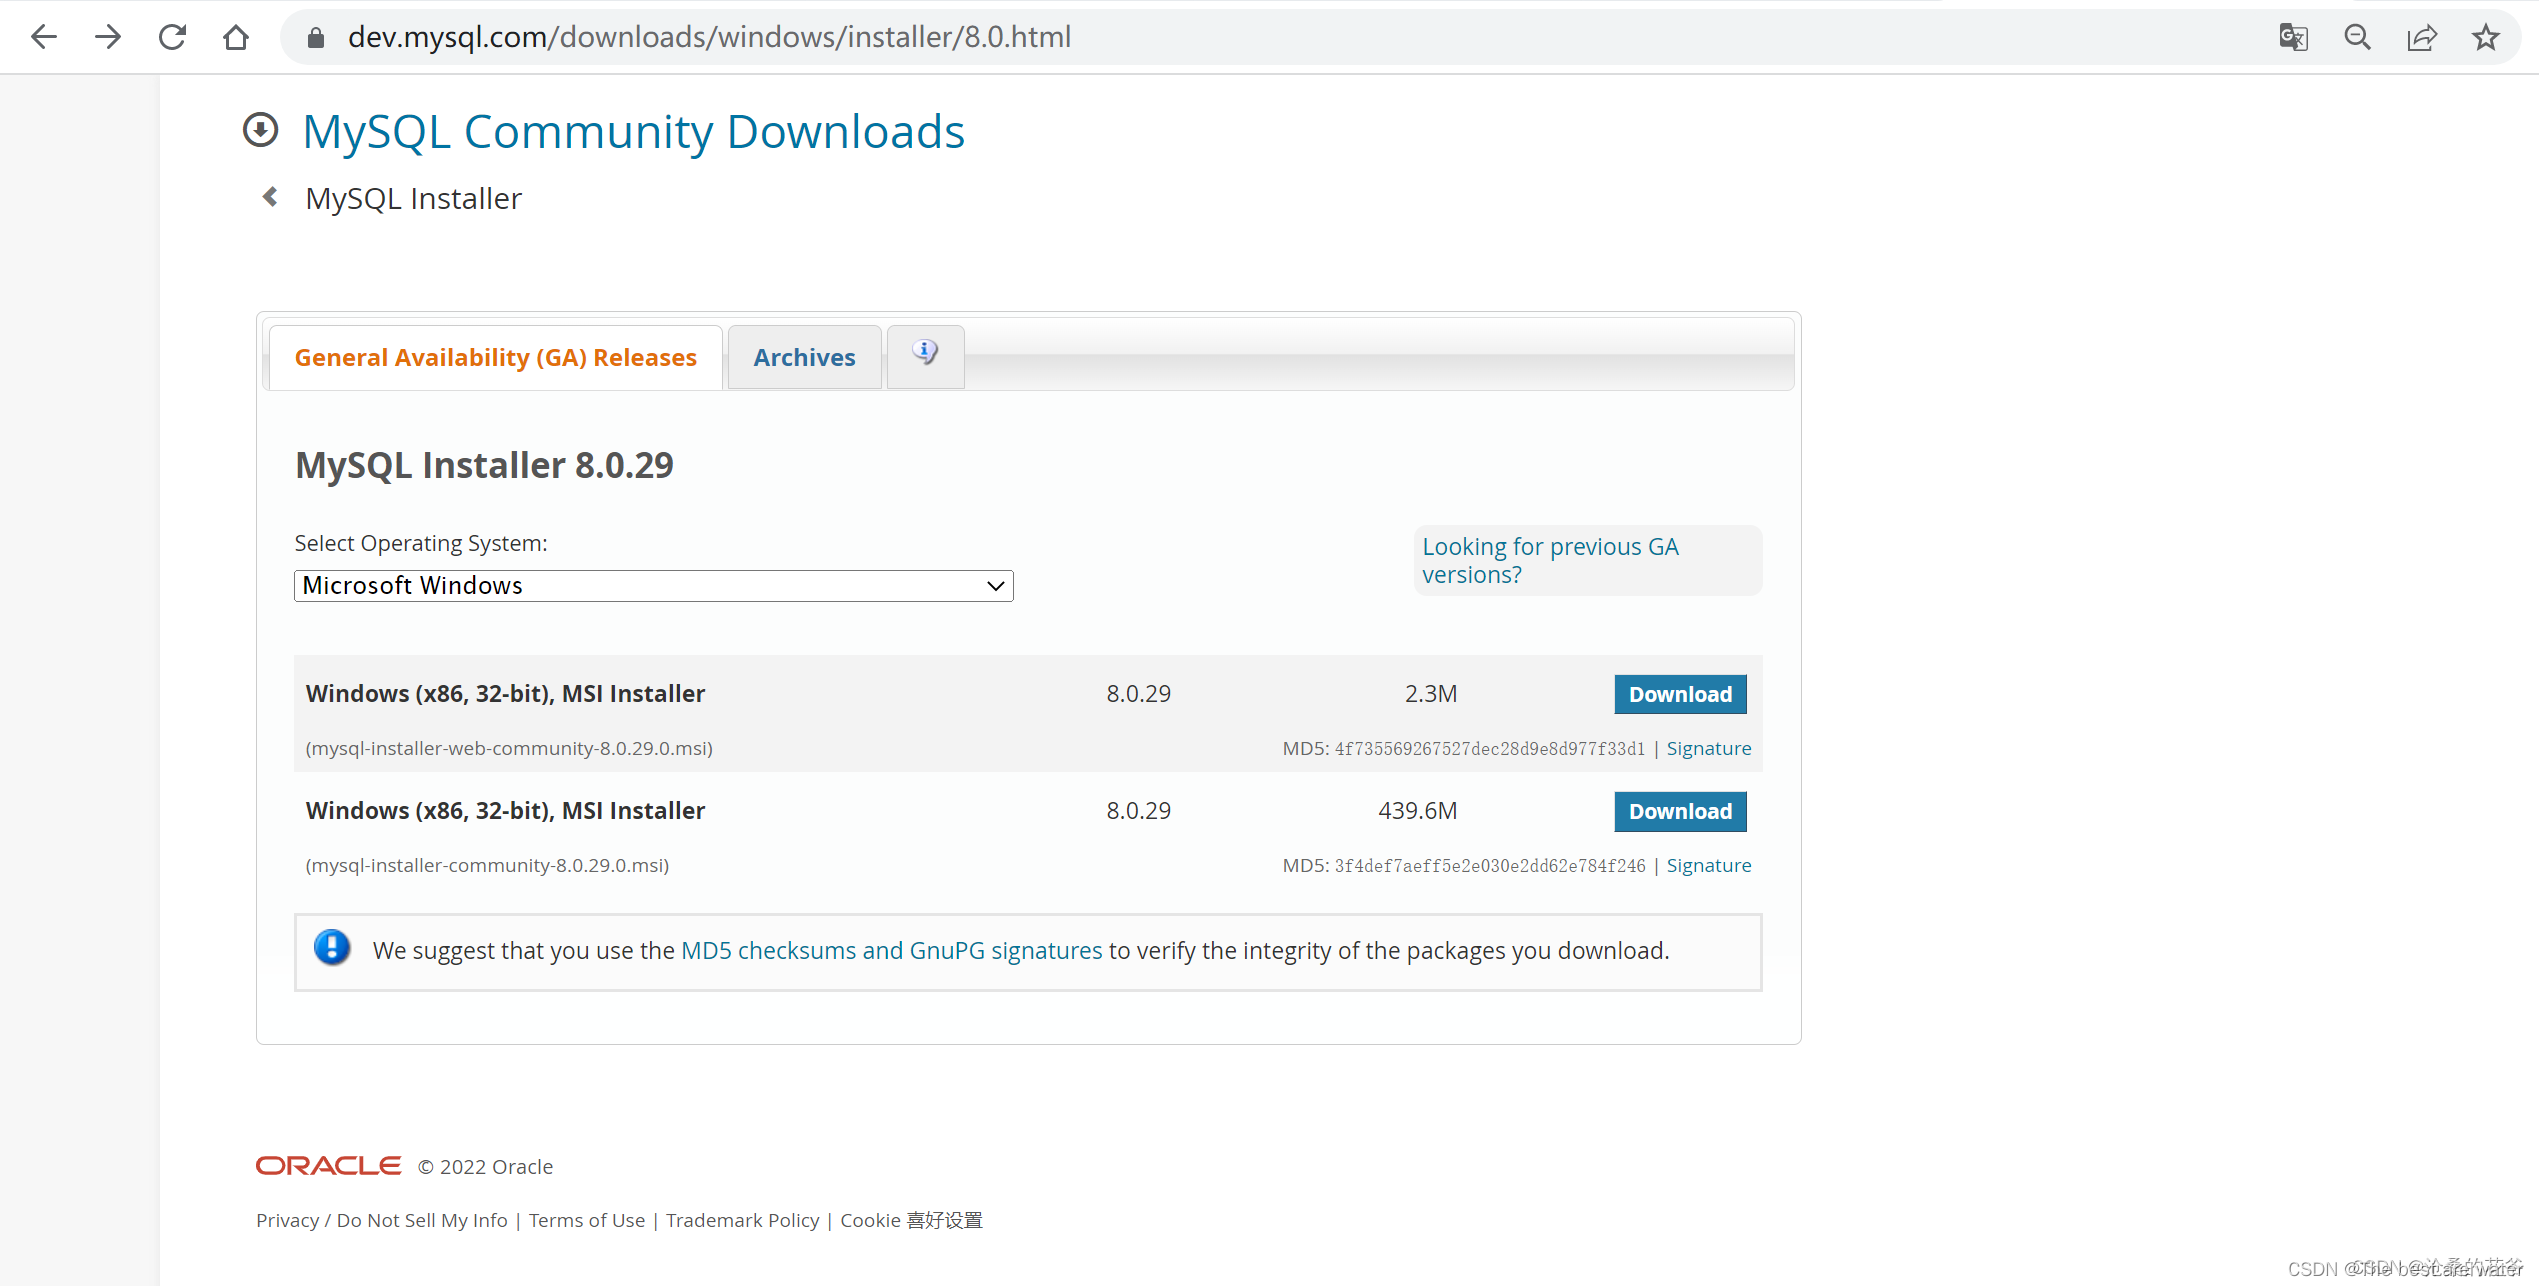2539x1286 pixels.
Task: Click the MySQL Community Downloads icon
Action: [x=261, y=131]
